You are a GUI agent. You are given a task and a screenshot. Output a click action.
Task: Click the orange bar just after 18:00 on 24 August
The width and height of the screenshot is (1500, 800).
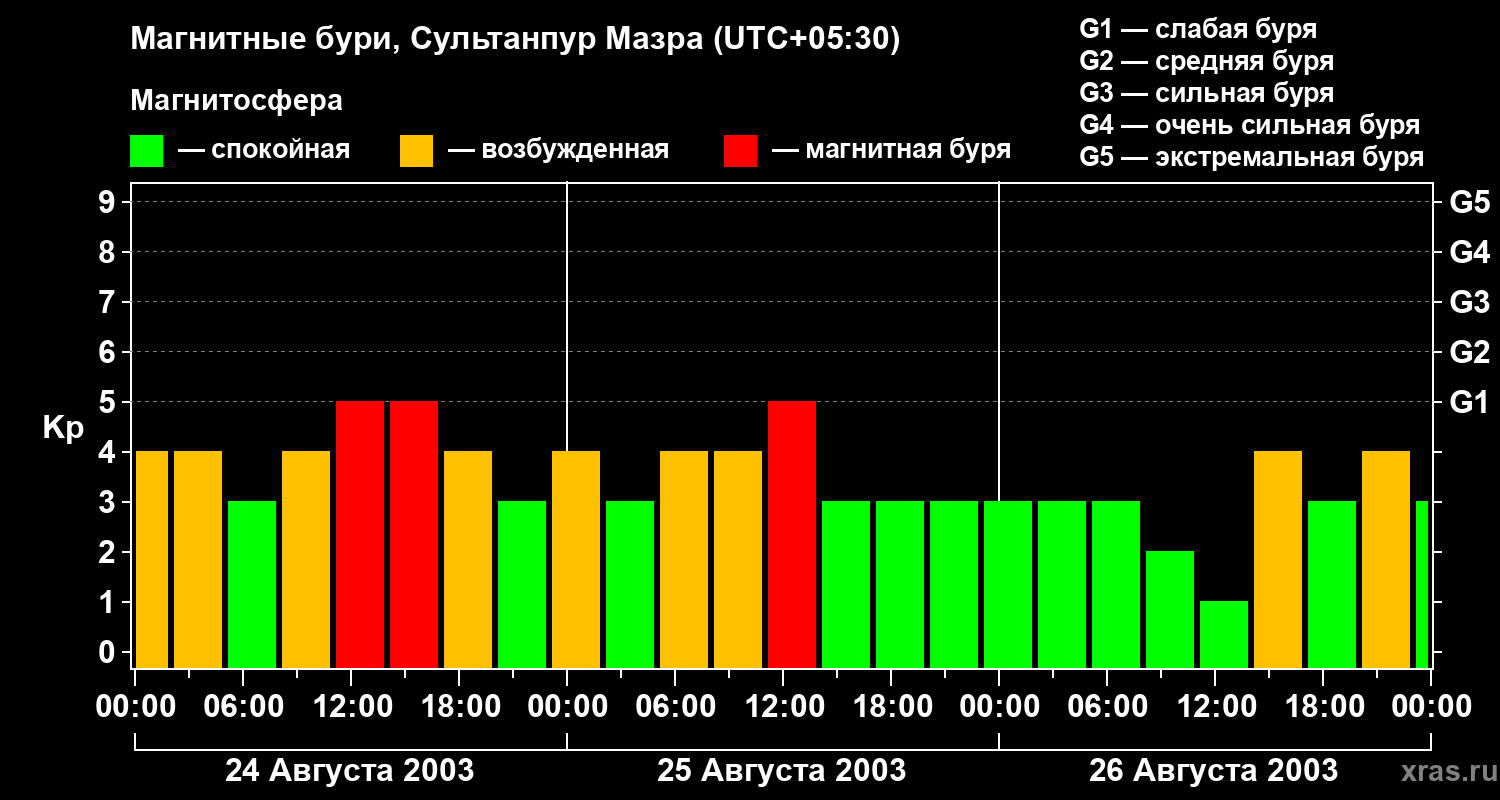(x=468, y=559)
